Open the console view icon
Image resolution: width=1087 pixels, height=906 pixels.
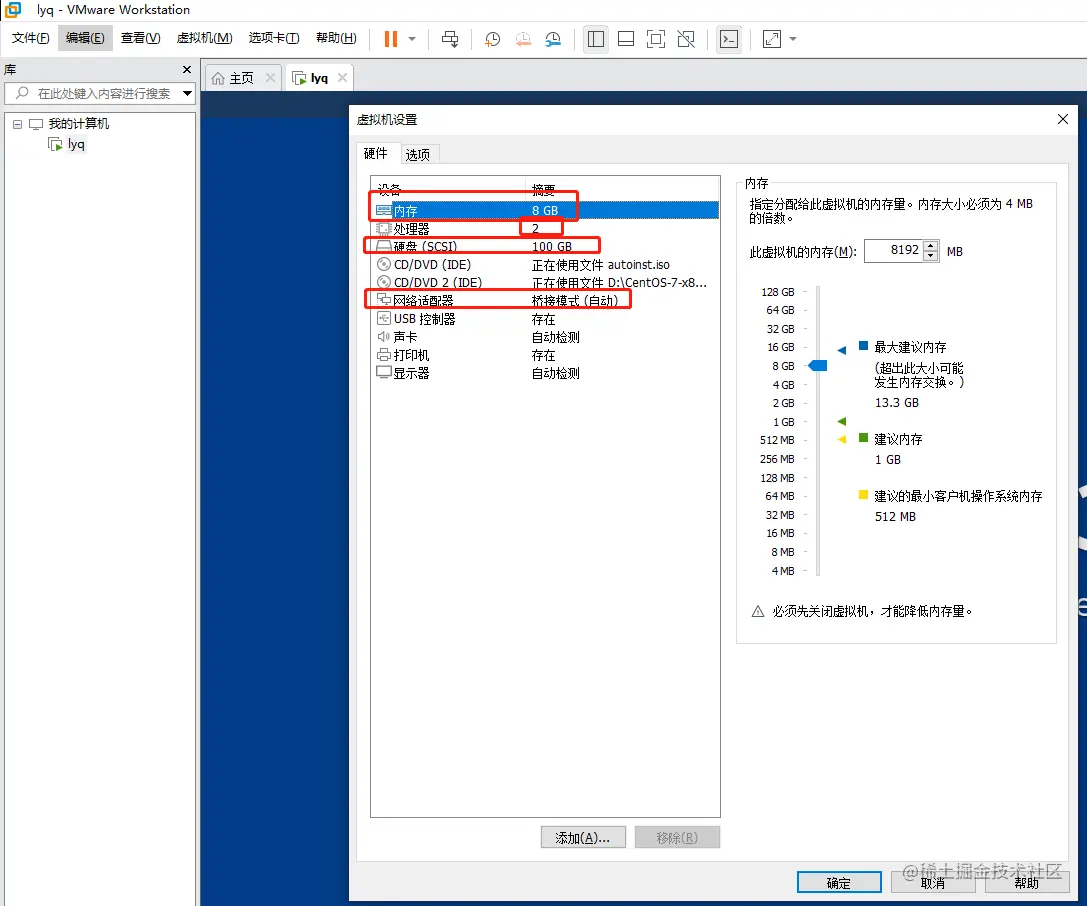729,39
